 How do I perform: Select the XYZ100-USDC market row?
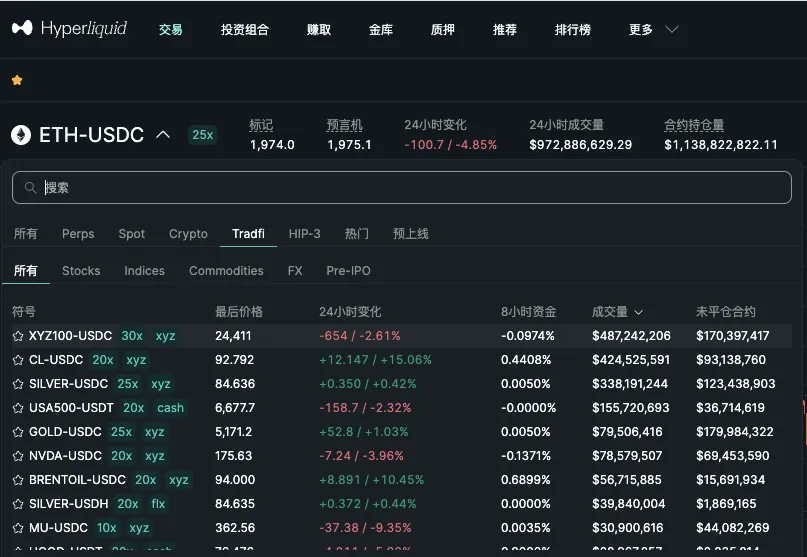click(x=402, y=336)
